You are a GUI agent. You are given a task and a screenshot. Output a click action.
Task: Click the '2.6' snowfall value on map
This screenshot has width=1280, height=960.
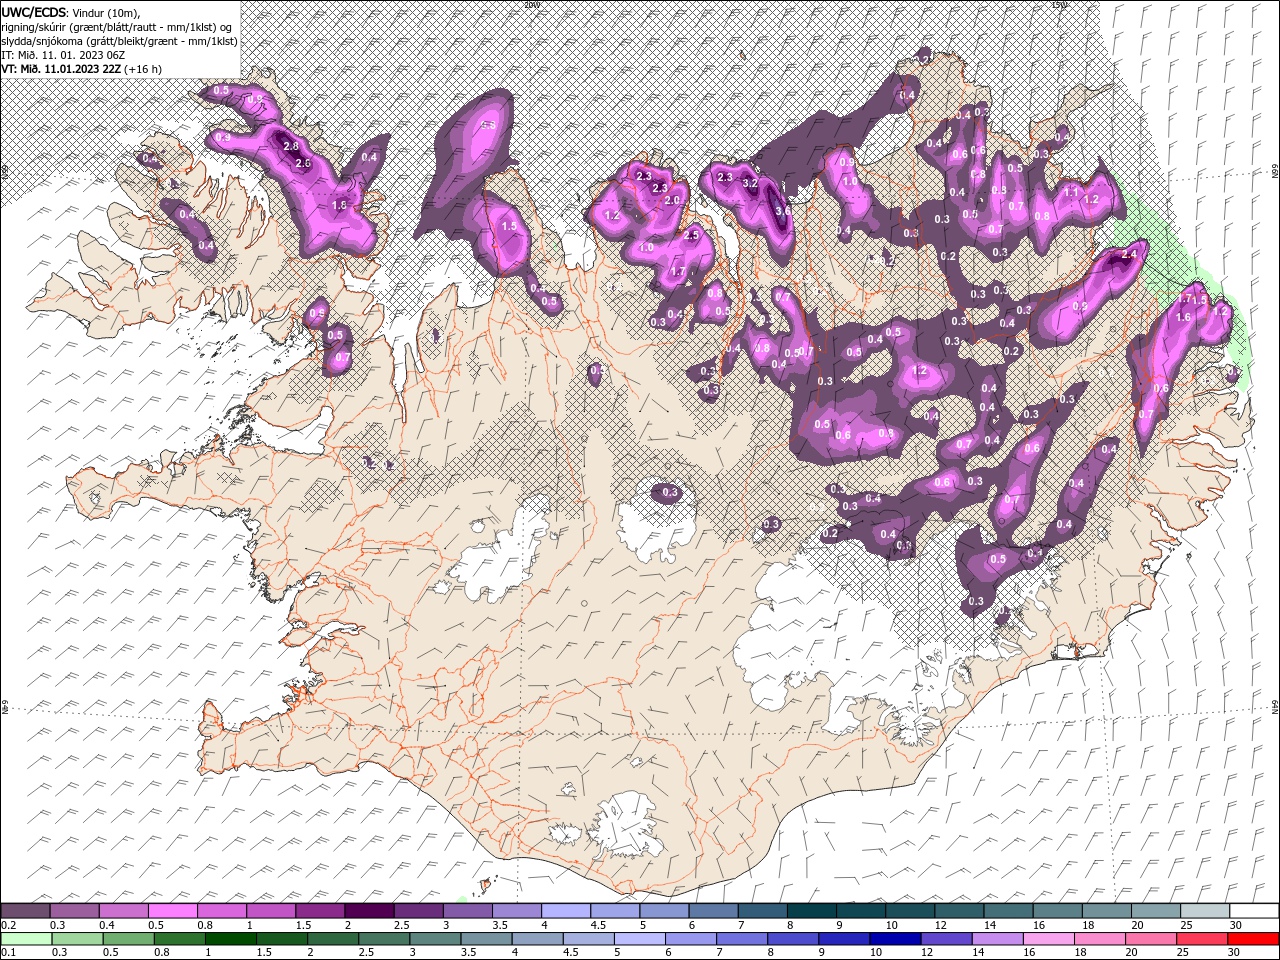click(x=304, y=163)
